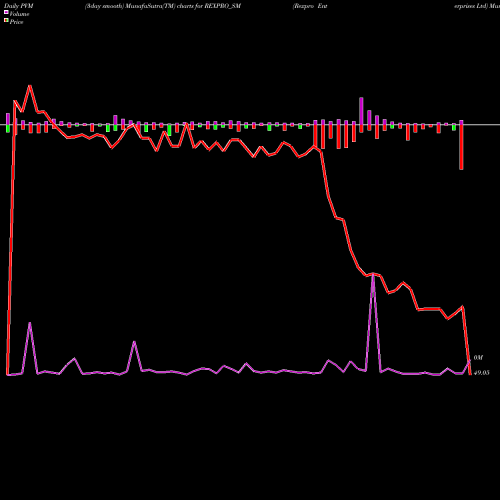Screen dimensions: 500x500
Task: Select the Volume legend label
Action: 19,14
